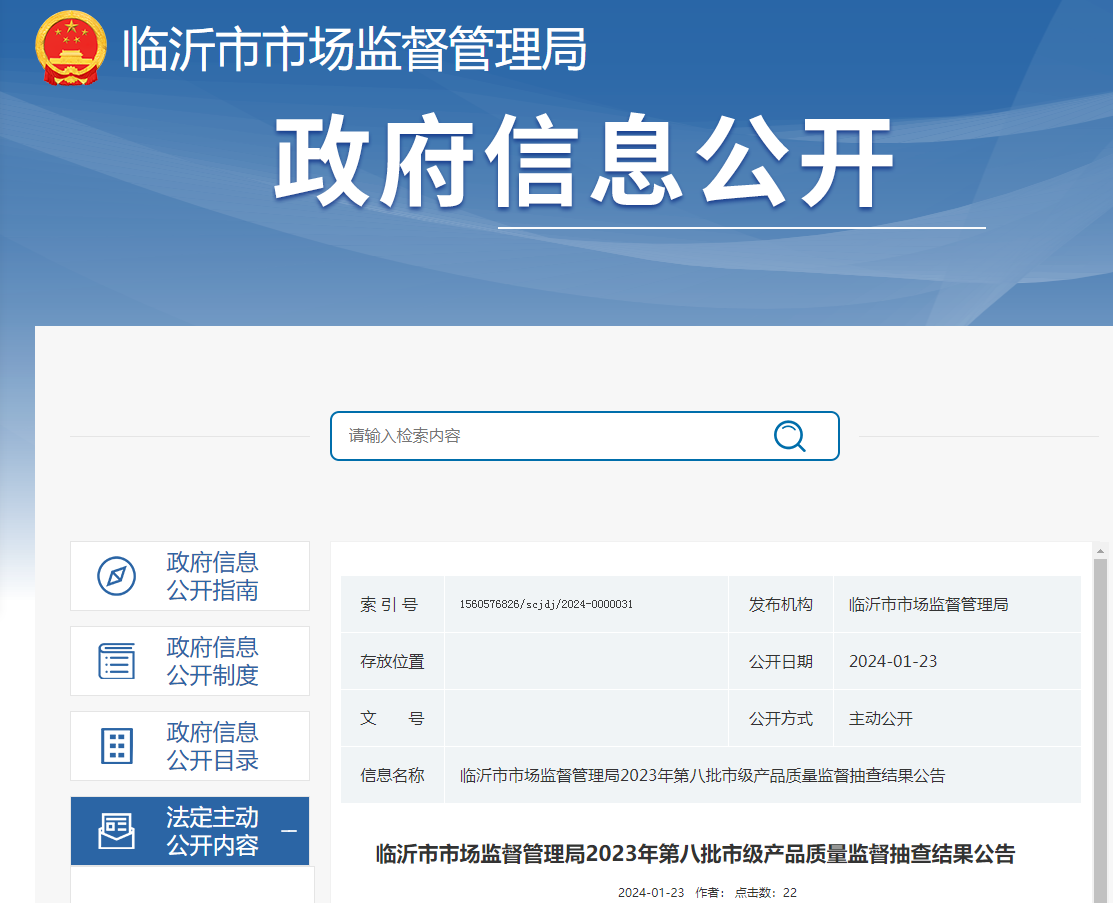Open 政府信息公开目录 menu item
Image resolution: width=1113 pixels, height=903 pixels.
(190, 746)
